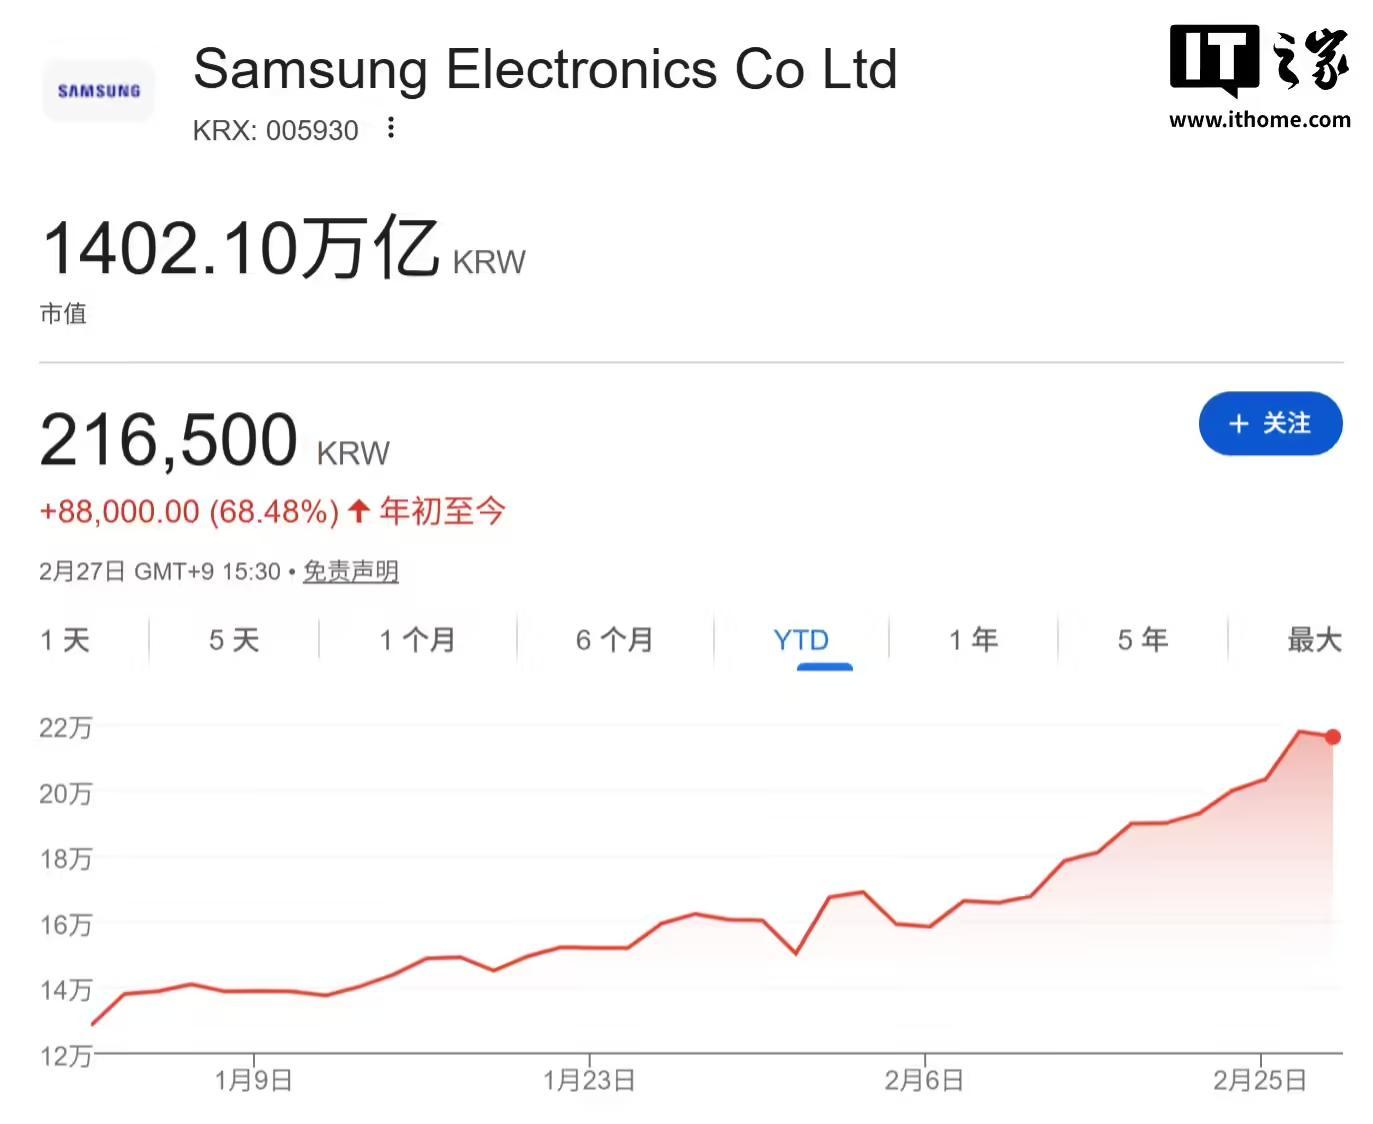
Task: Select the YTD tab
Action: (801, 640)
